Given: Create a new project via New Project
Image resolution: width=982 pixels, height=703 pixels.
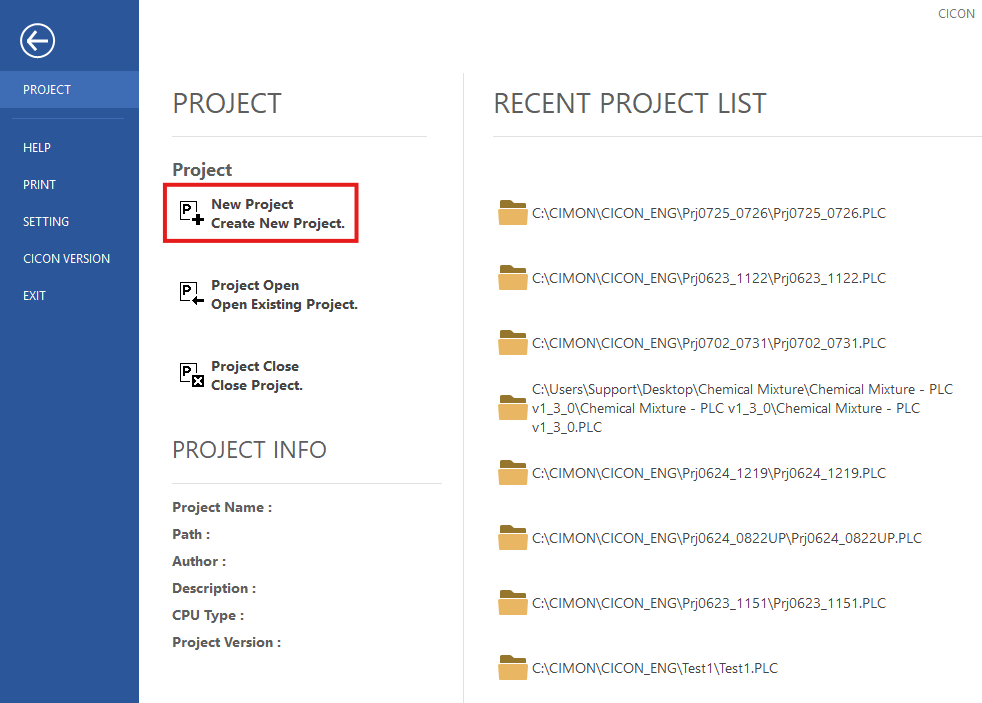Looking at the screenshot, I should 277,213.
